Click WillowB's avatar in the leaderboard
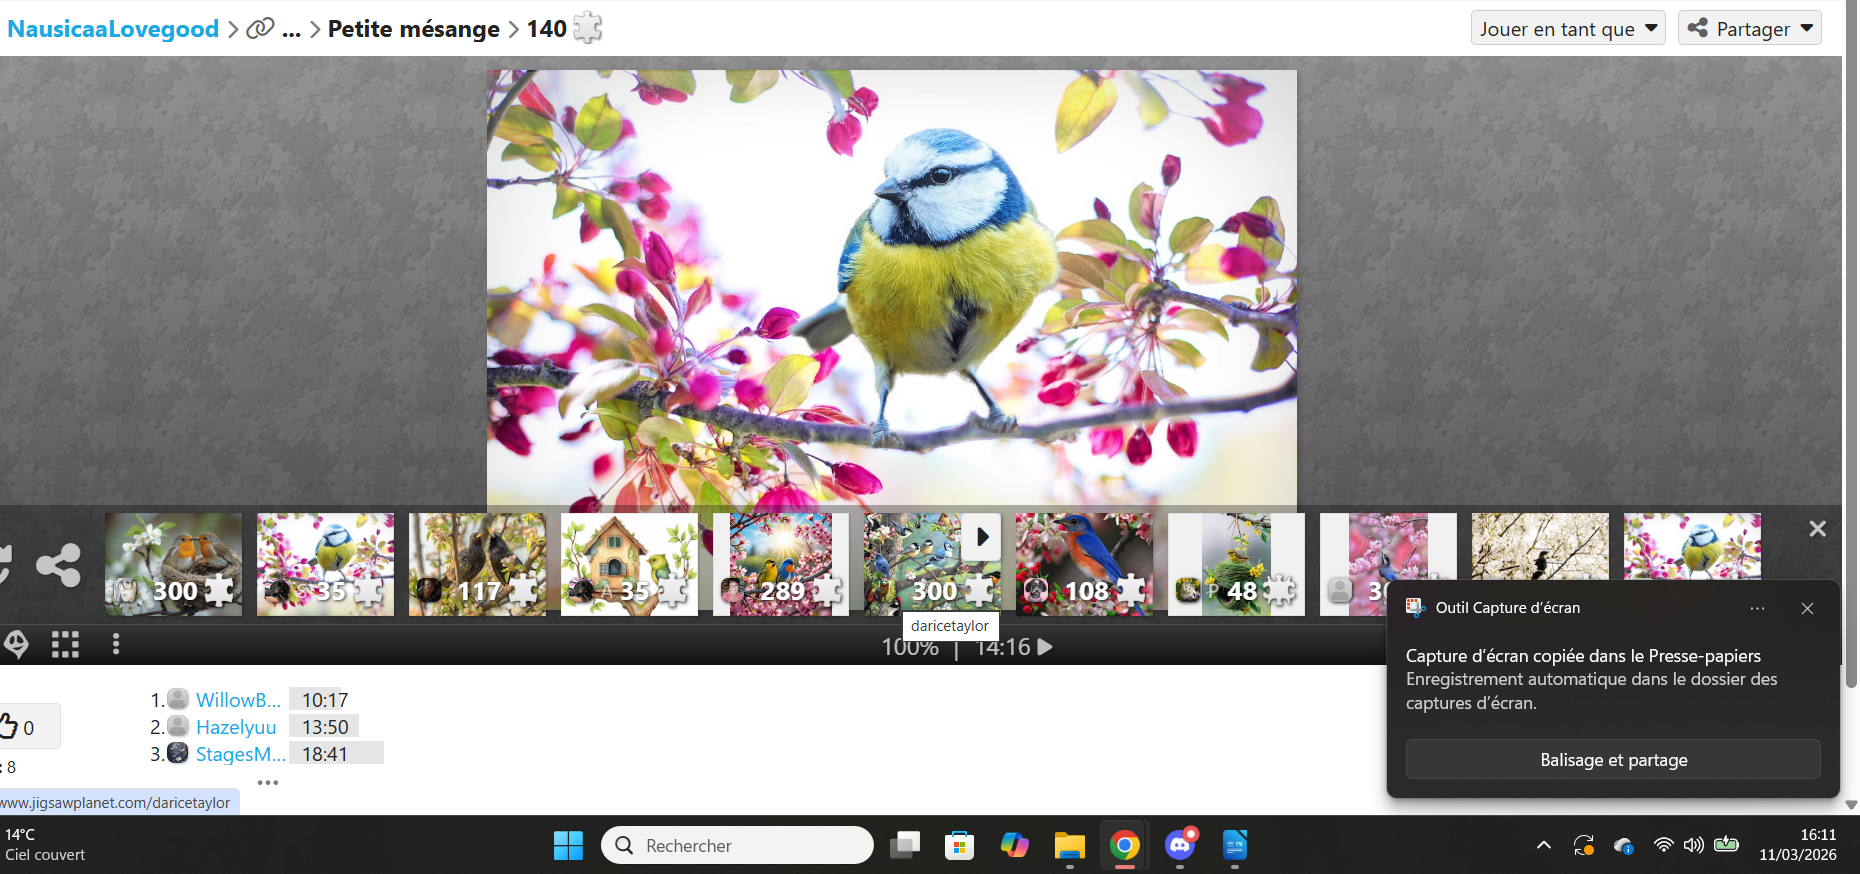The image size is (1860, 874). point(178,699)
